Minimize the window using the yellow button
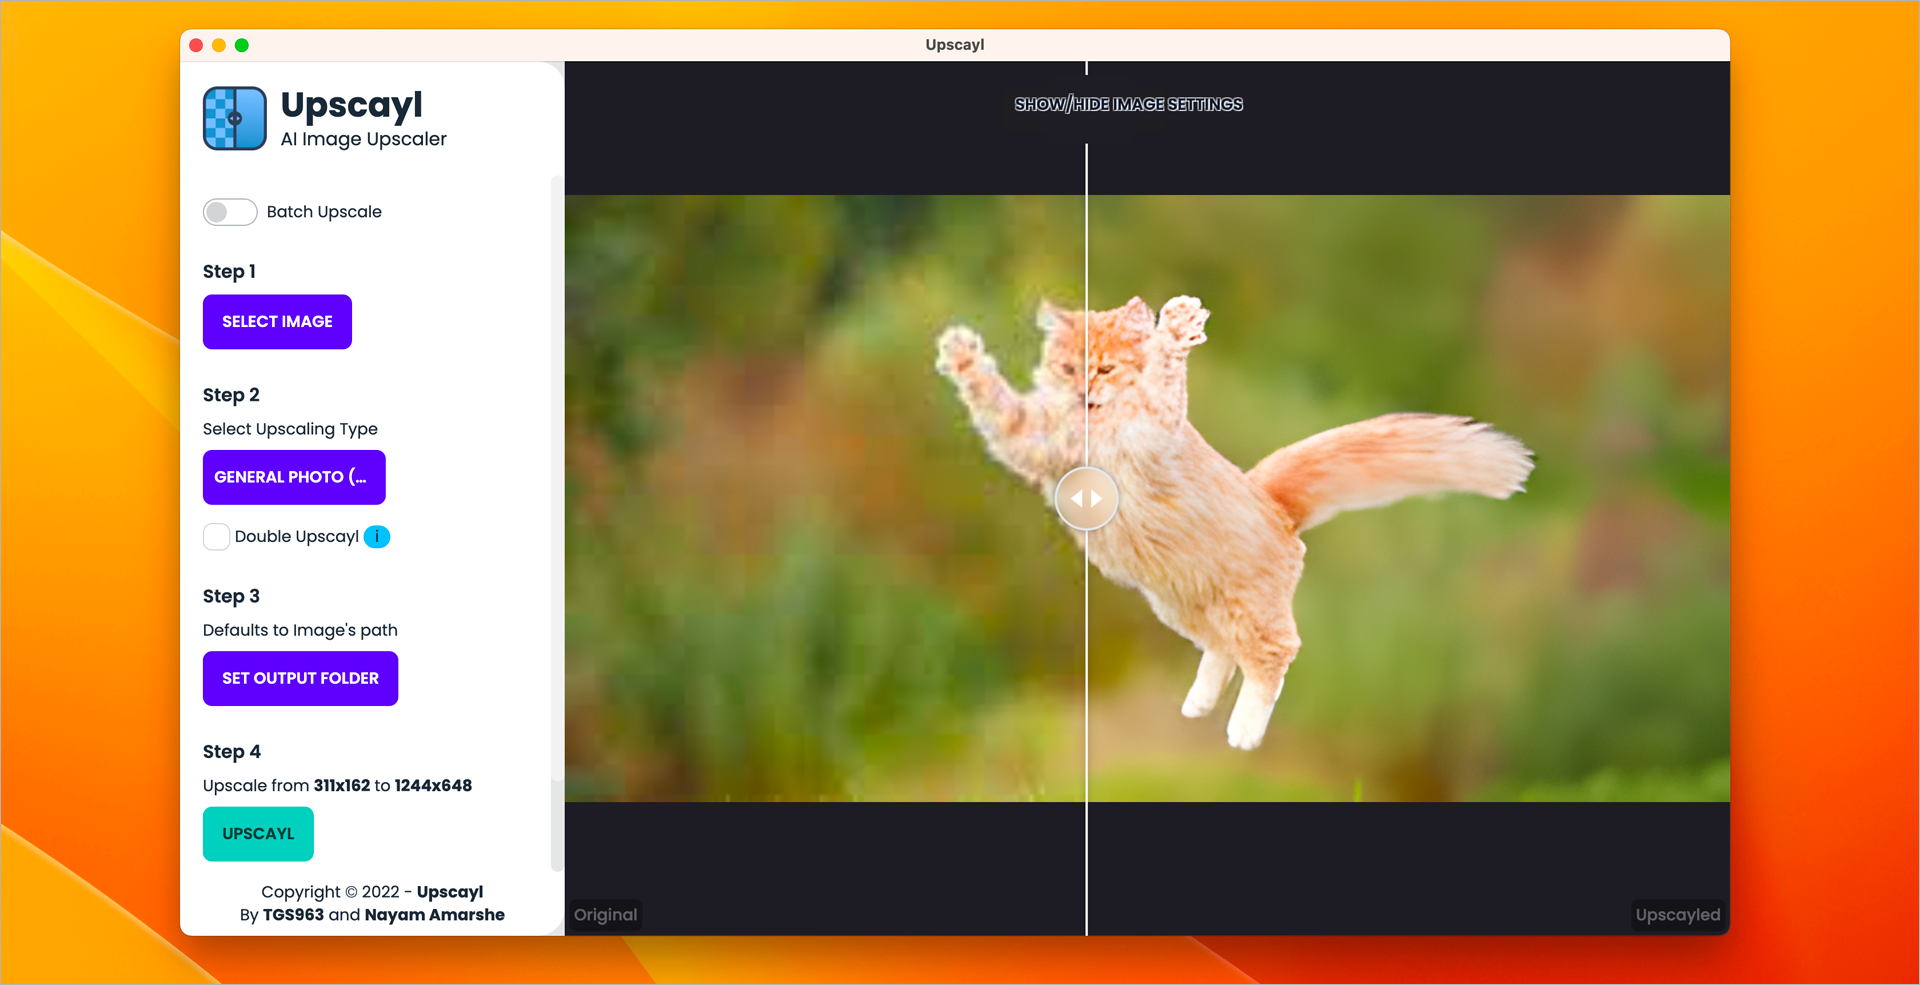 click(x=219, y=45)
